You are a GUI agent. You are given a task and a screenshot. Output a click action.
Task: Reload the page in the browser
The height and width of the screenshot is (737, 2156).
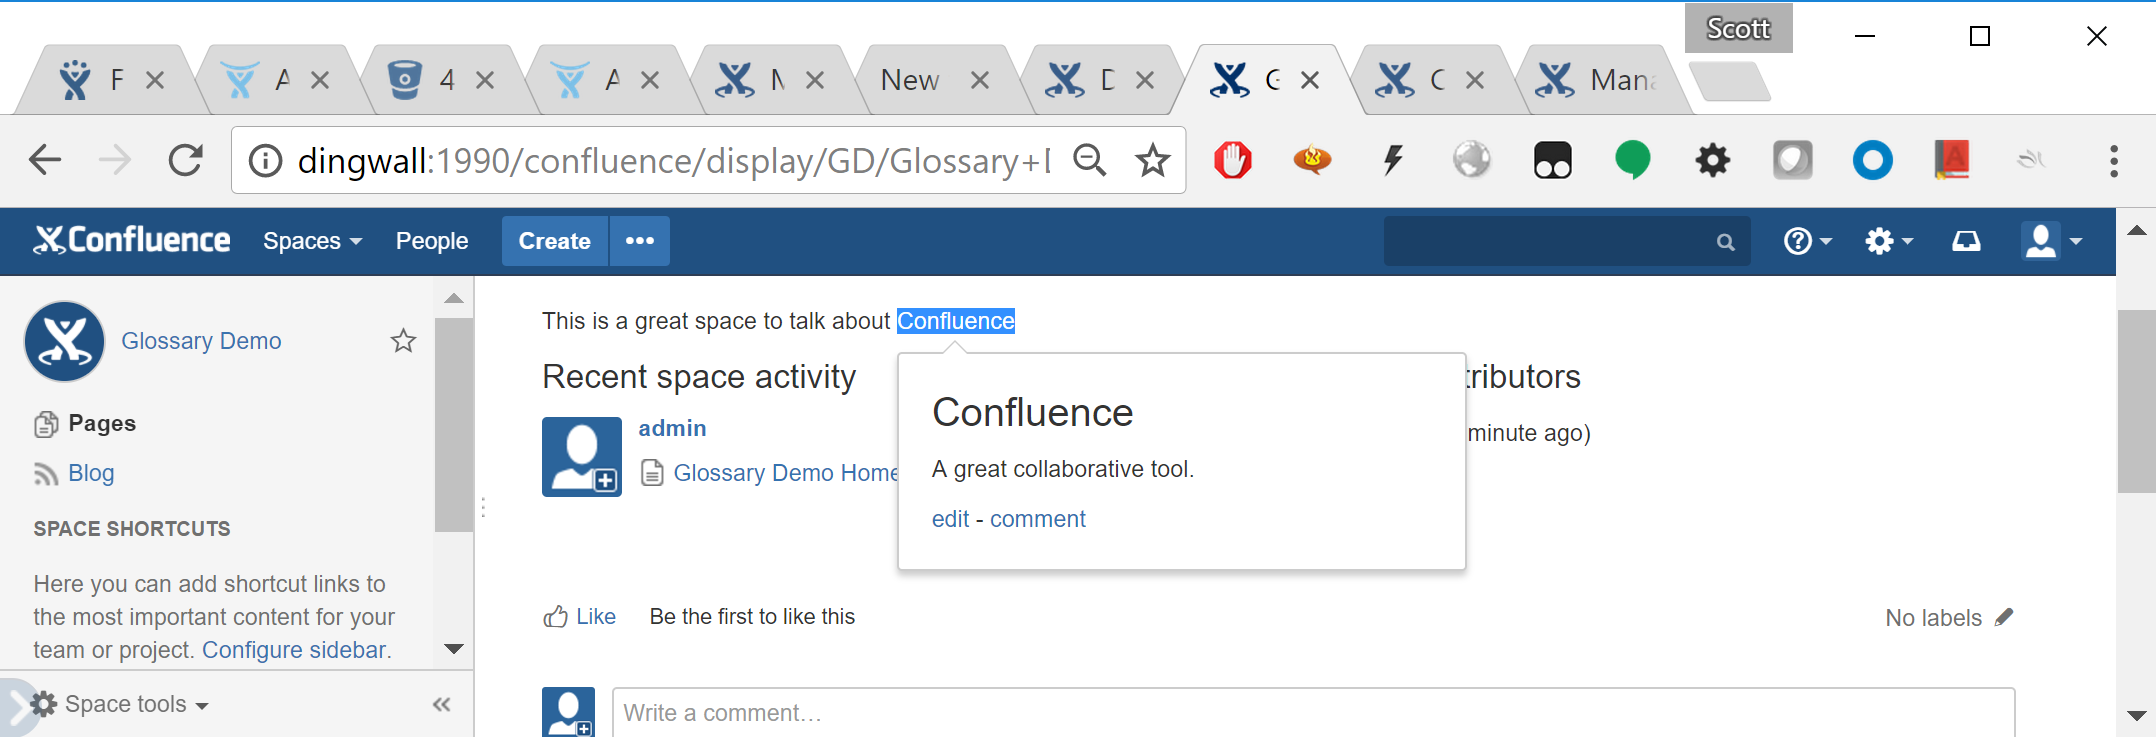(185, 160)
